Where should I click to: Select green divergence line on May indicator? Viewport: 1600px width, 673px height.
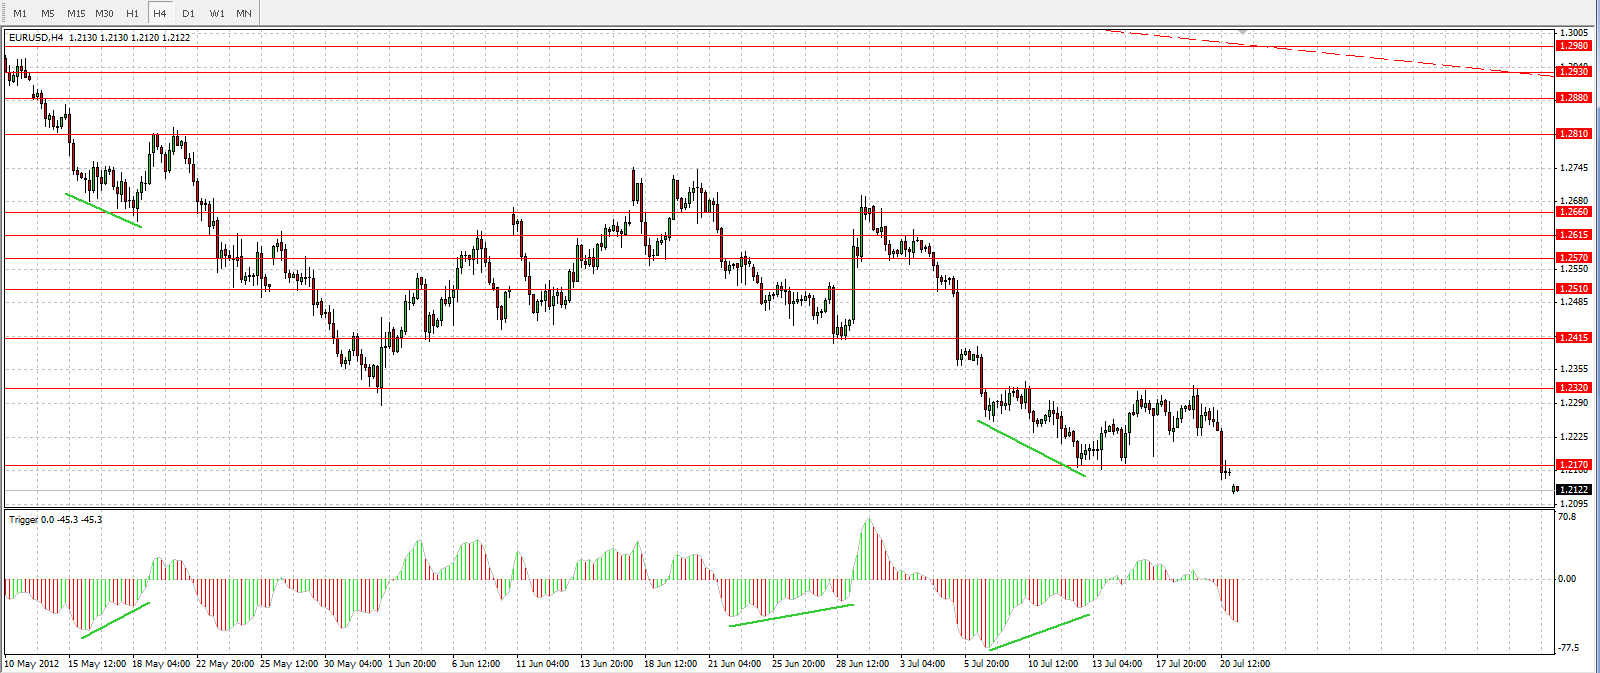pyautogui.click(x=115, y=620)
